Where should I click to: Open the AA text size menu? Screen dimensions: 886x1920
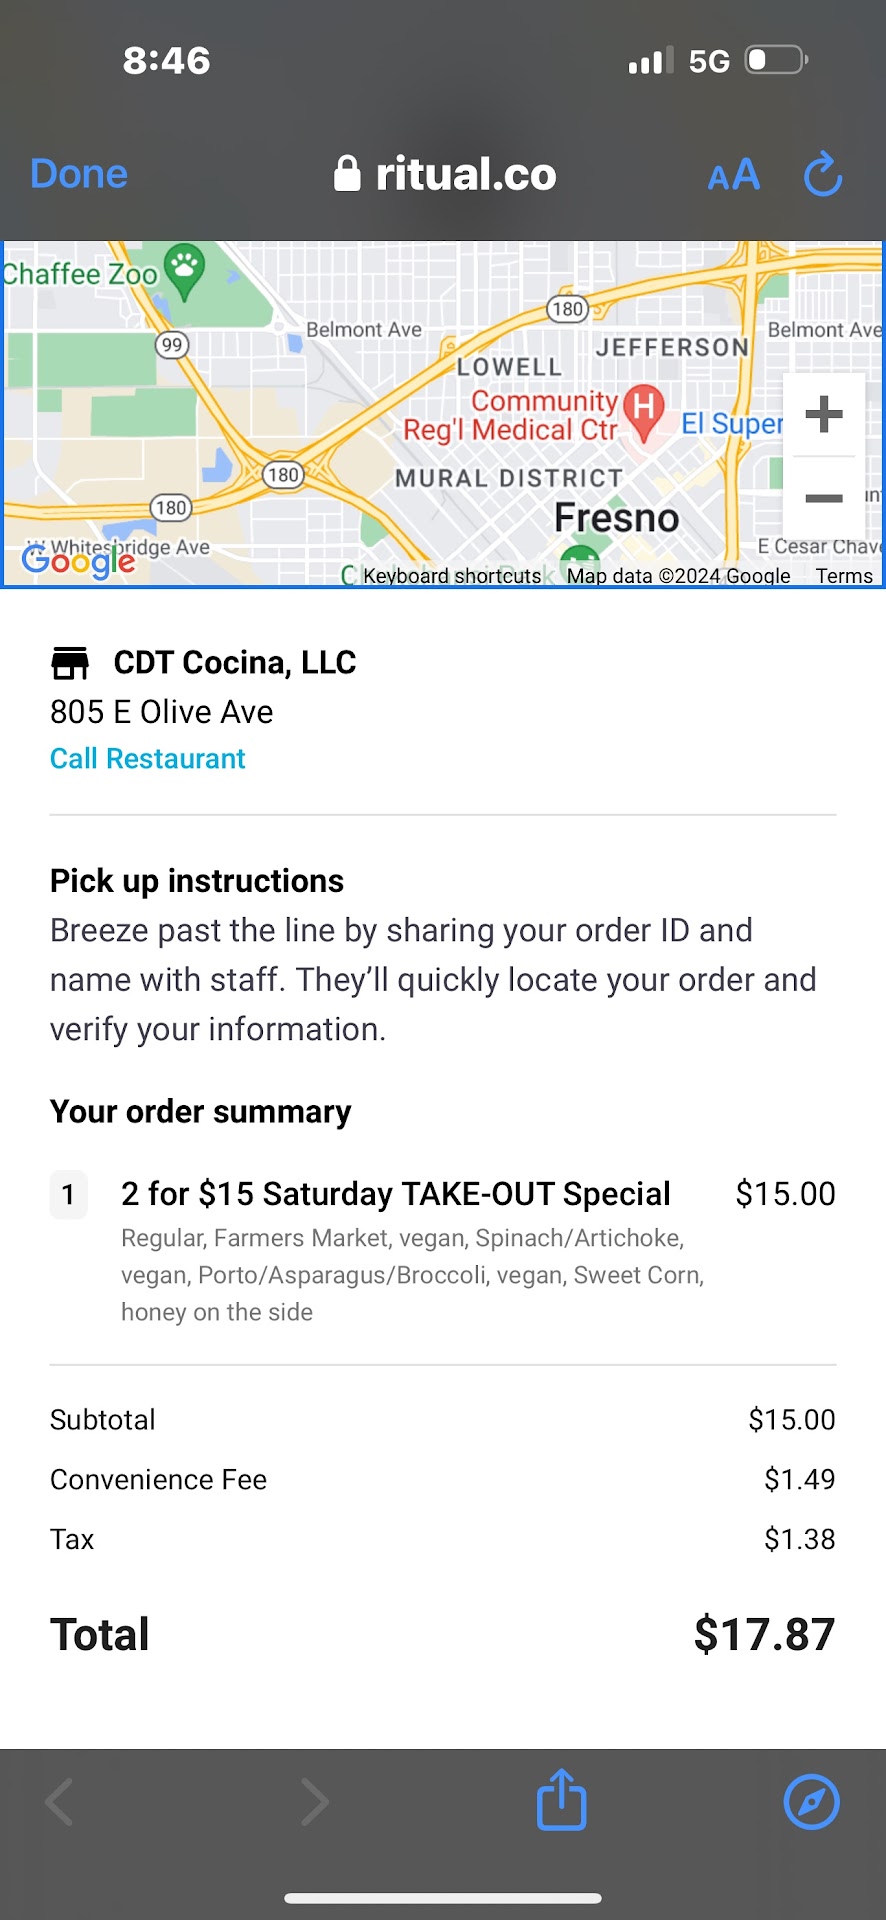tap(733, 176)
